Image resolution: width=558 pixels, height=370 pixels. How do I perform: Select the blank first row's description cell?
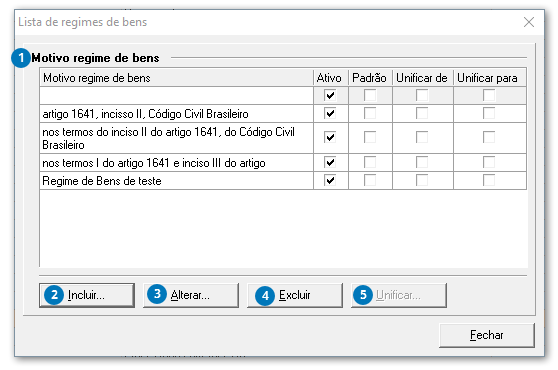[x=177, y=95]
